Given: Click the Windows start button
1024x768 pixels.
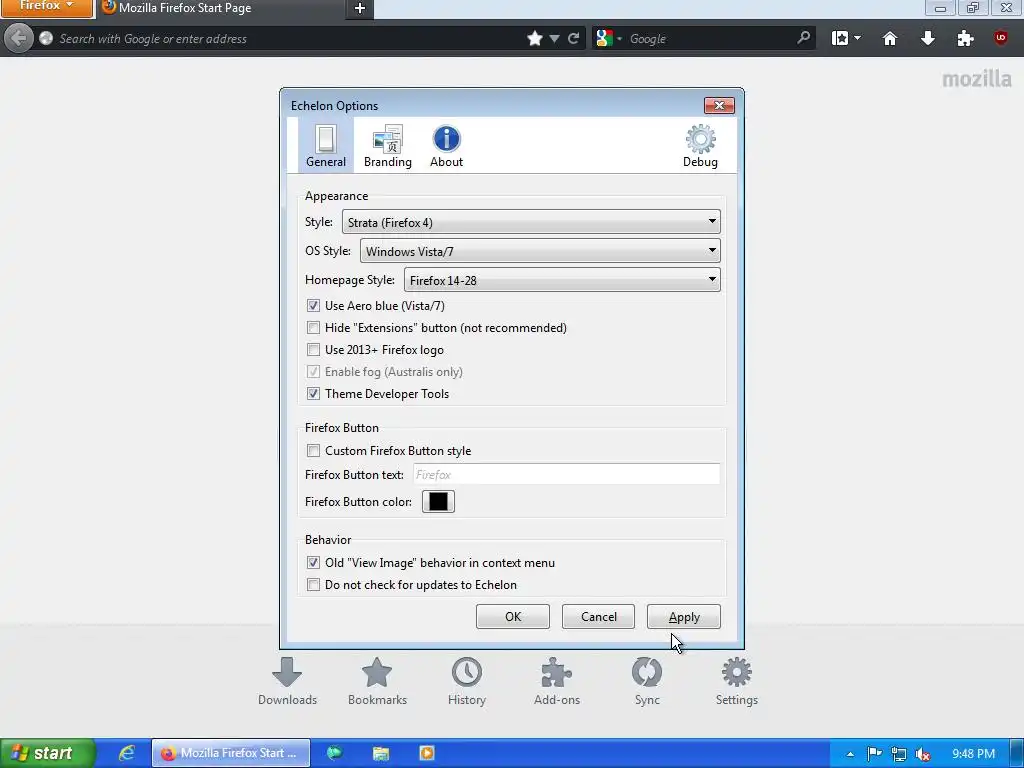Looking at the screenshot, I should click(48, 753).
